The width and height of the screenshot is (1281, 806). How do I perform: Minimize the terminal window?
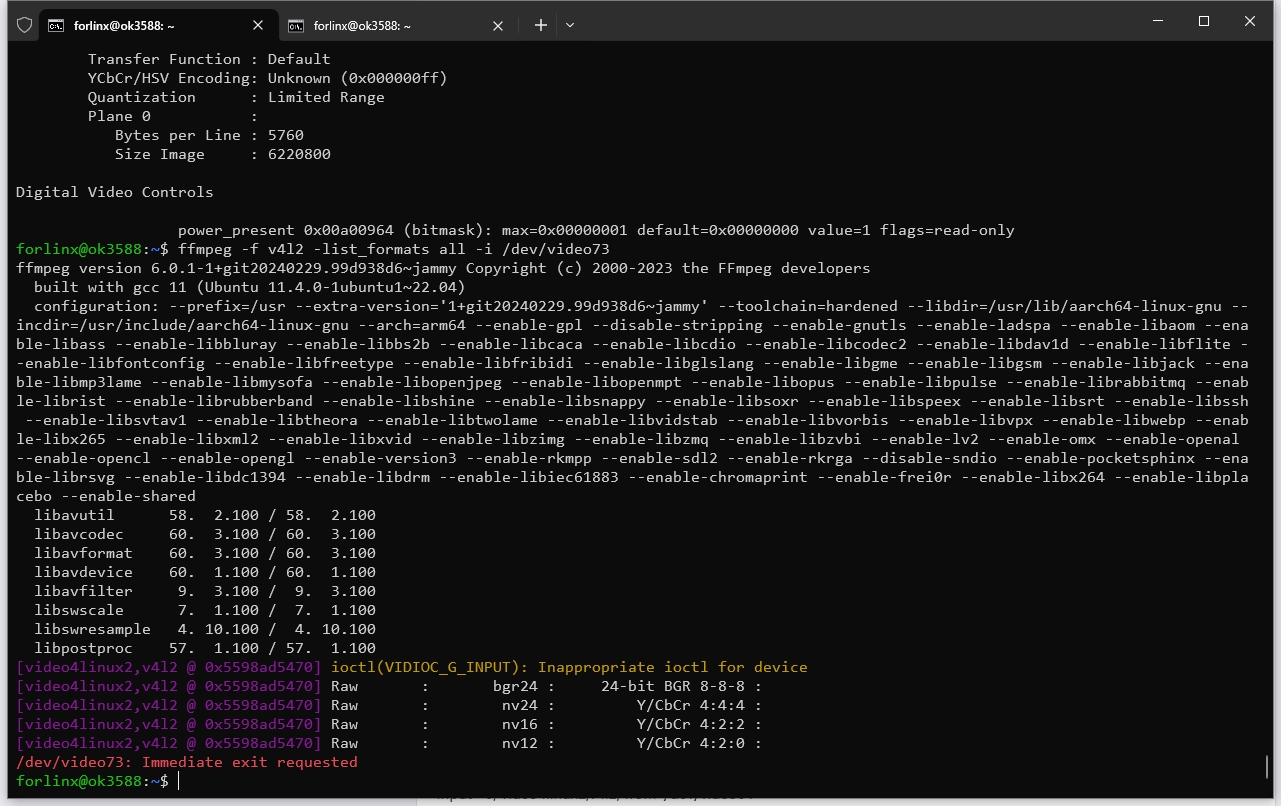(x=1157, y=21)
